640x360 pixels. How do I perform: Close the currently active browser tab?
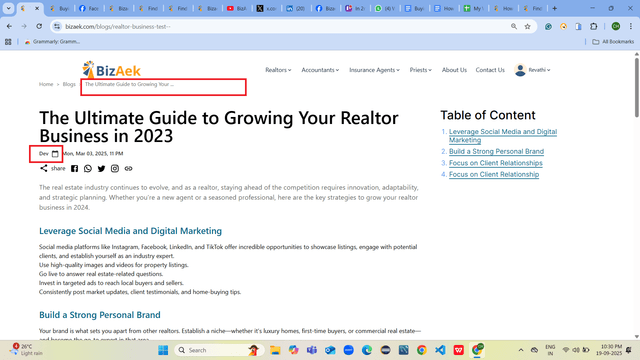point(37,8)
